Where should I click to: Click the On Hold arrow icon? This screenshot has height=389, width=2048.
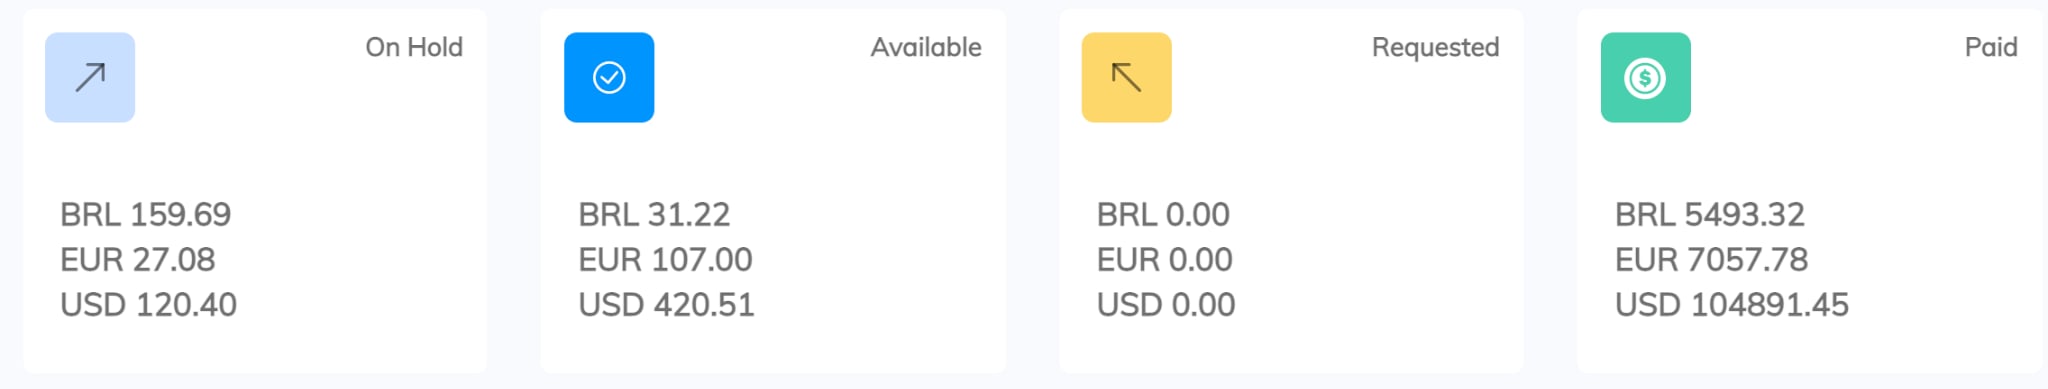90,77
